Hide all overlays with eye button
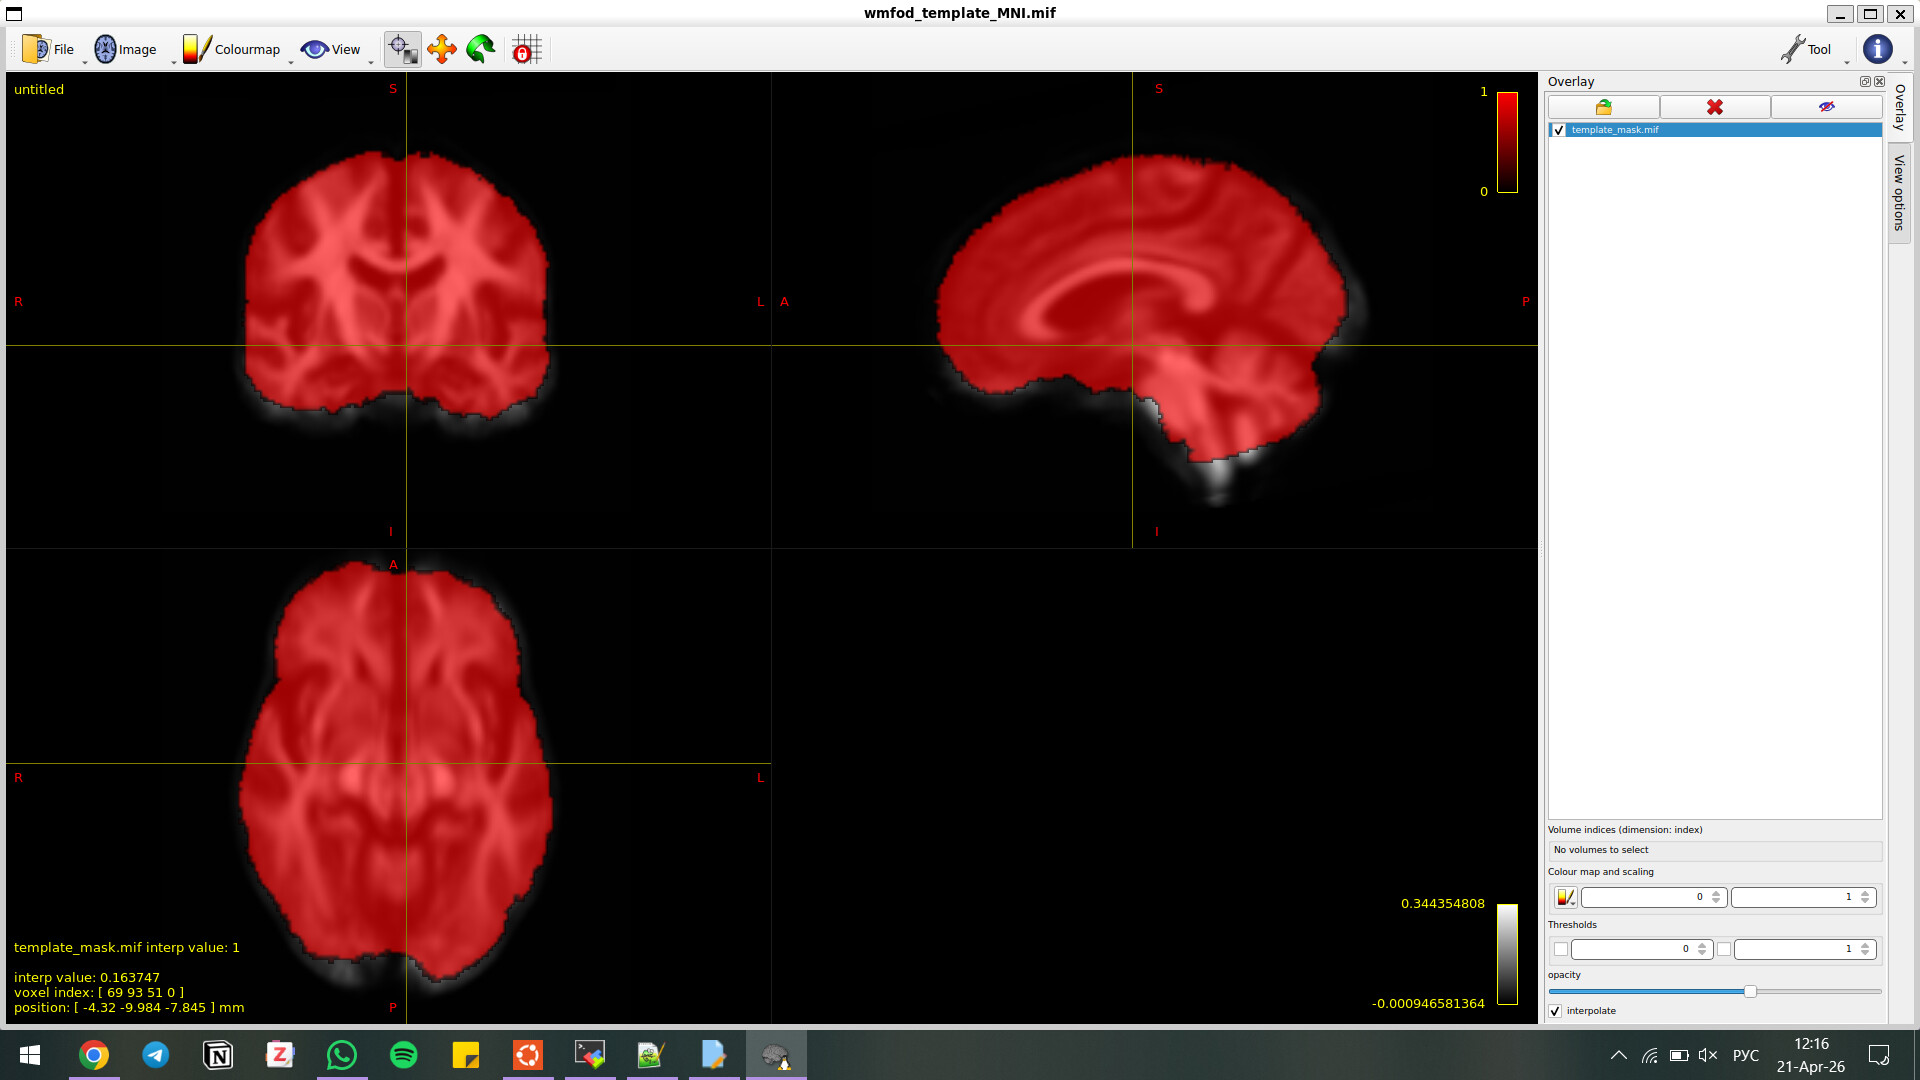The image size is (1920, 1080). [x=1826, y=107]
